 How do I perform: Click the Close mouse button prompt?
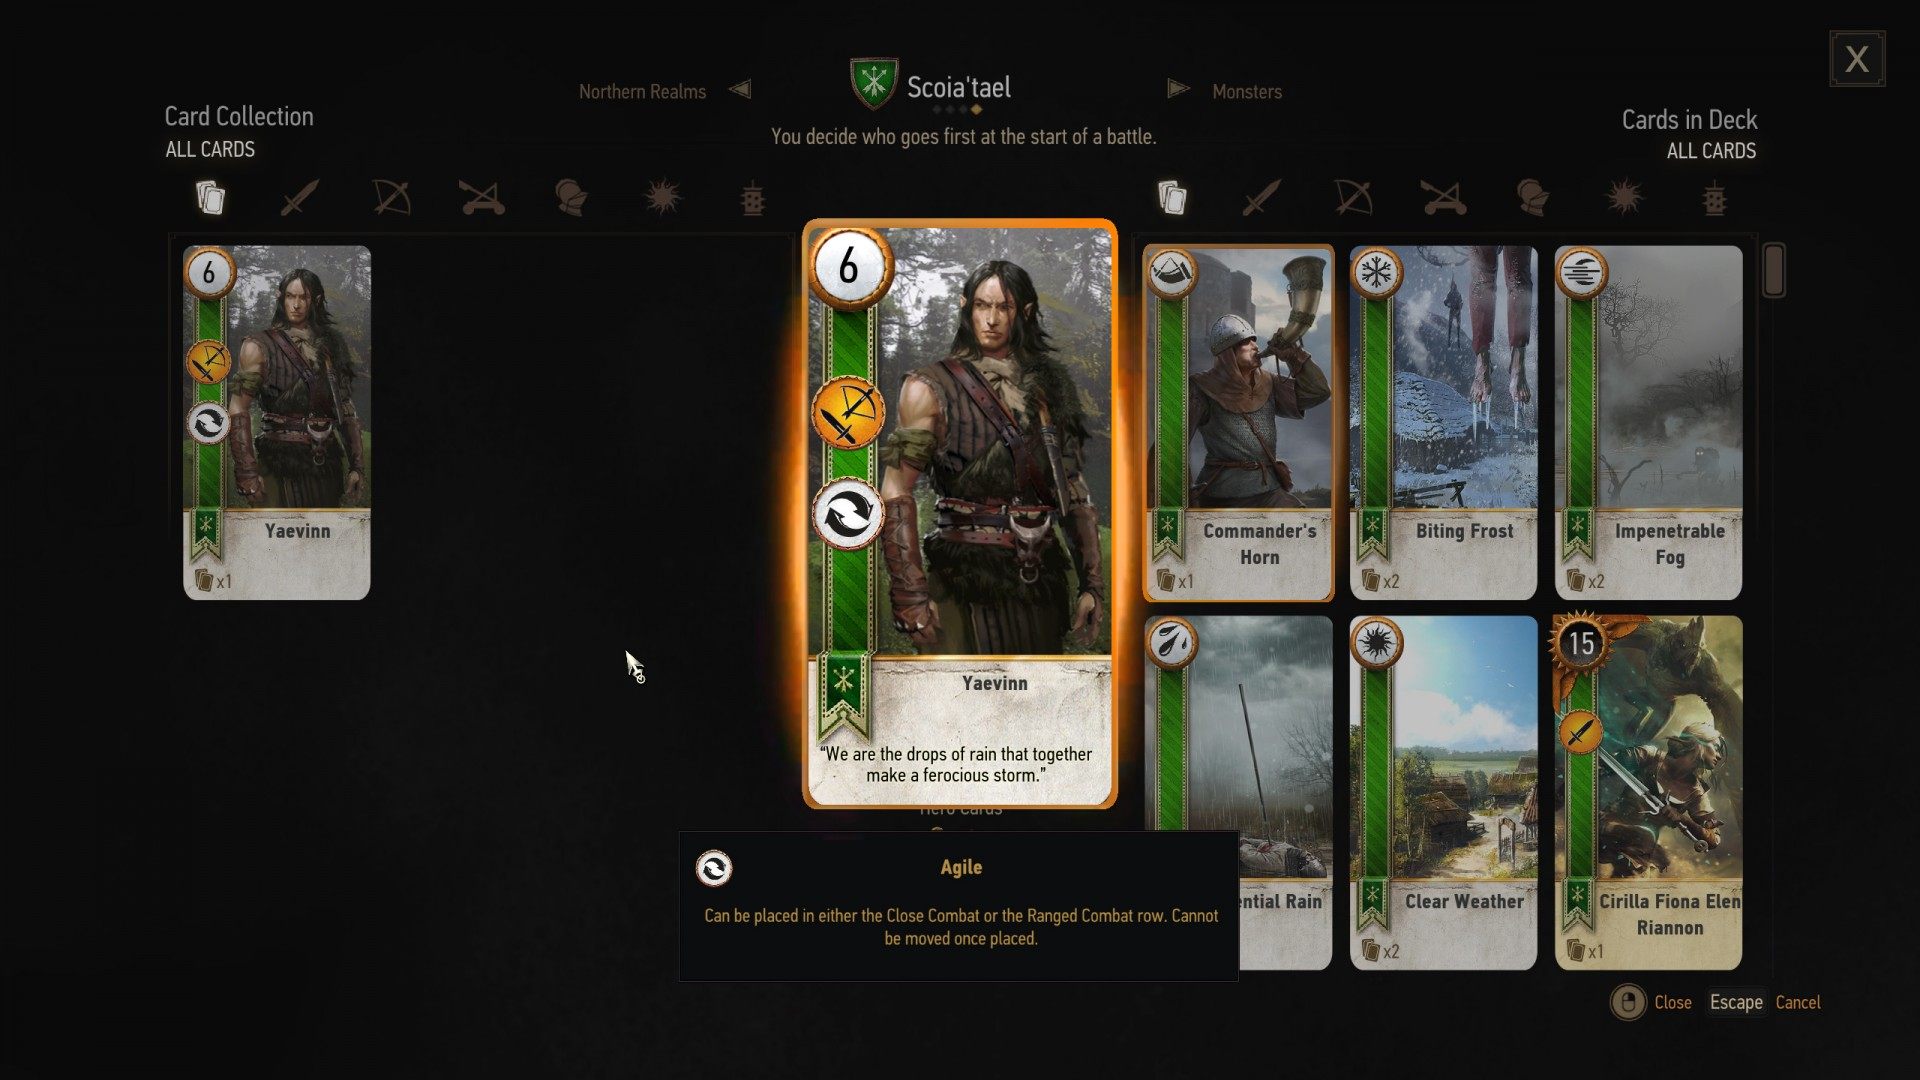point(1651,1002)
